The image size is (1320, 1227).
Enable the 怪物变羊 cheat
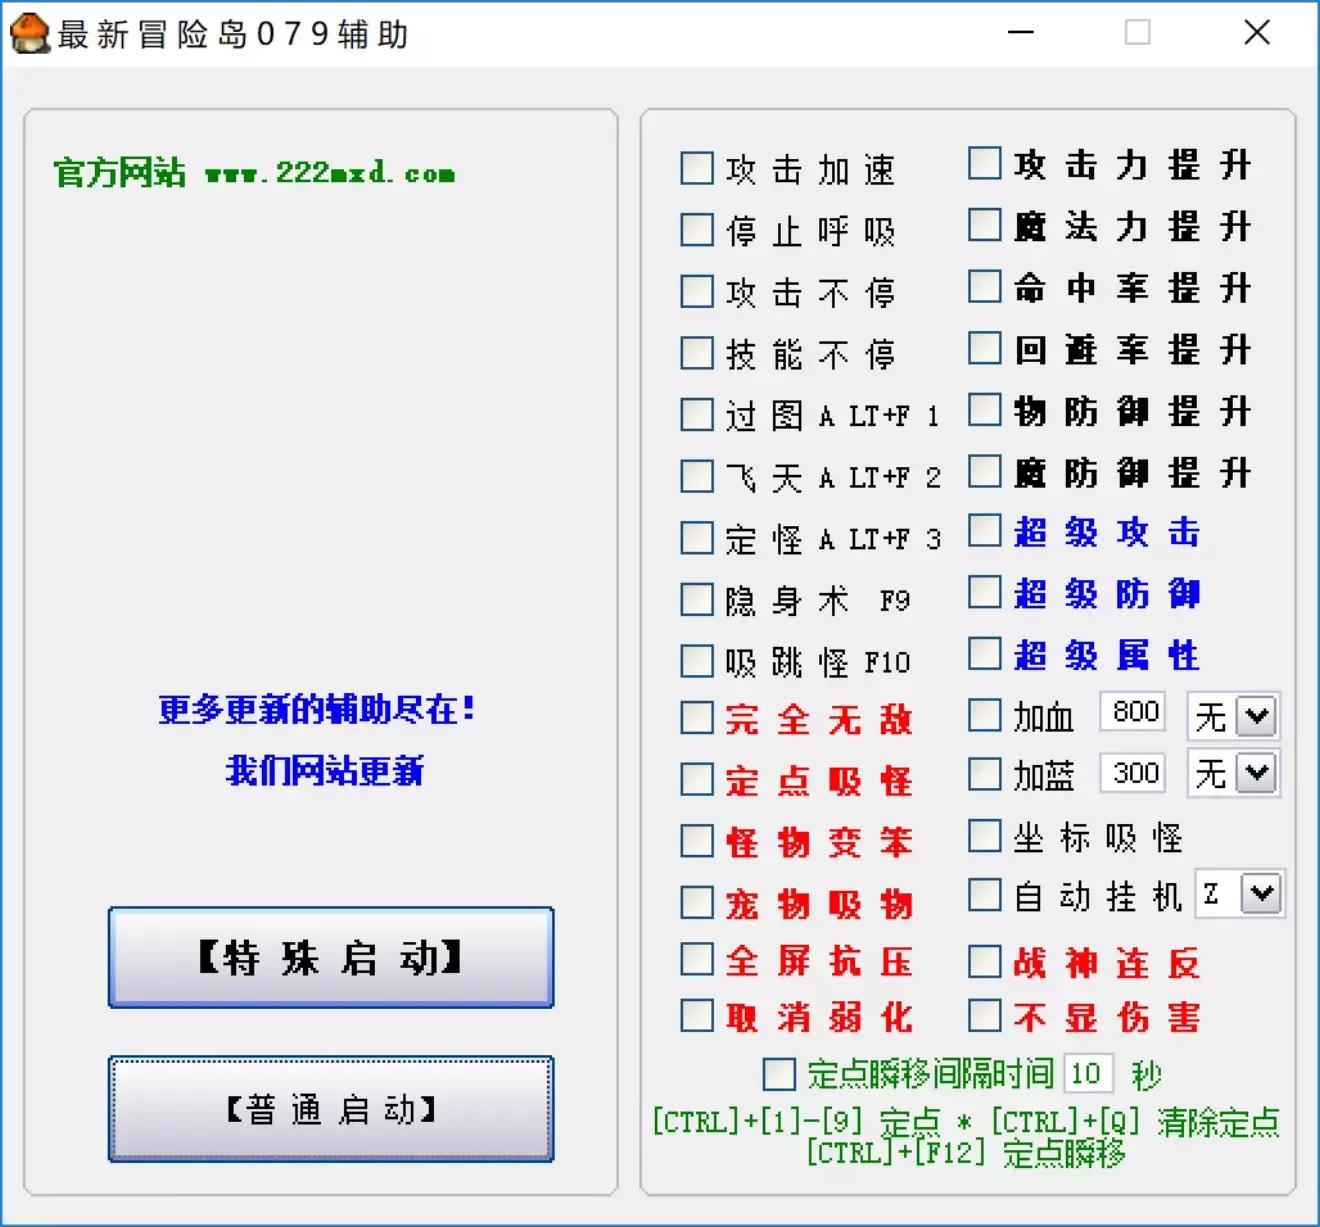(695, 840)
